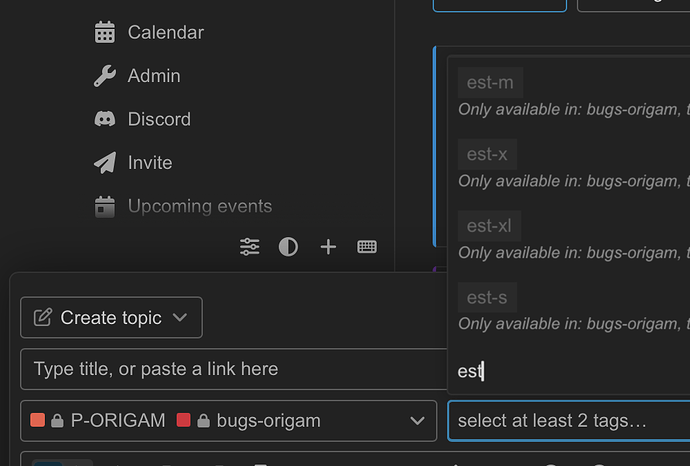The width and height of the screenshot is (690, 466).
Task: Click the Invite paper plane icon
Action: click(x=105, y=163)
